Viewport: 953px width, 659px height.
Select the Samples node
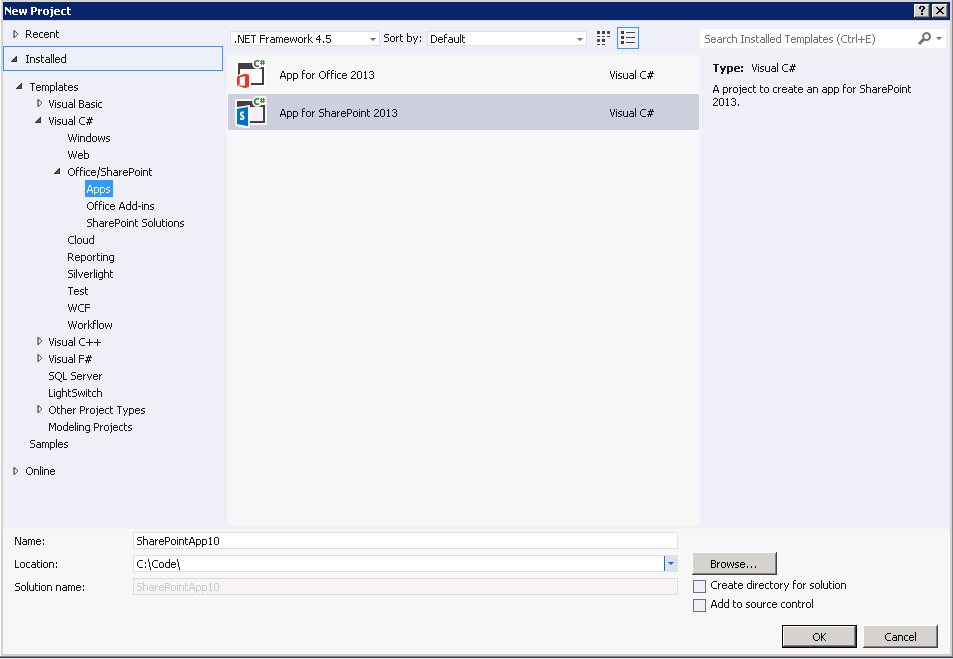[x=49, y=444]
